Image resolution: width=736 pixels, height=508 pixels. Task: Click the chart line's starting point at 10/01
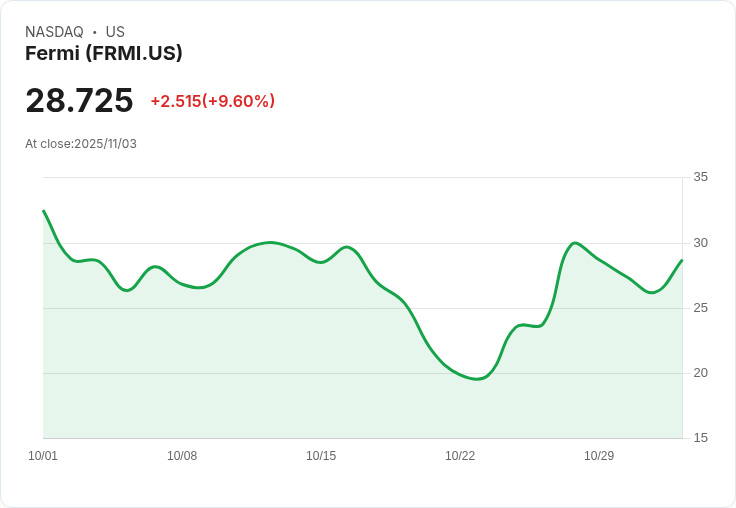click(x=44, y=211)
